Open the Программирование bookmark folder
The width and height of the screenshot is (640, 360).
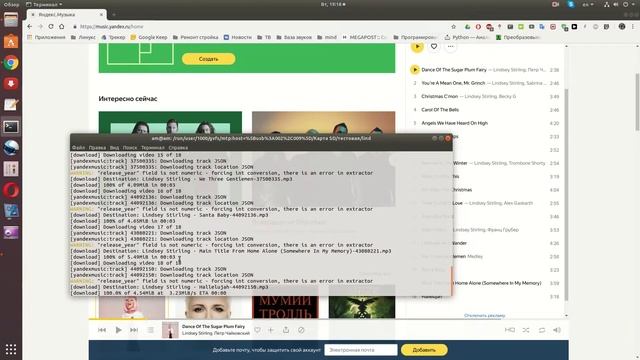[x=415, y=37]
